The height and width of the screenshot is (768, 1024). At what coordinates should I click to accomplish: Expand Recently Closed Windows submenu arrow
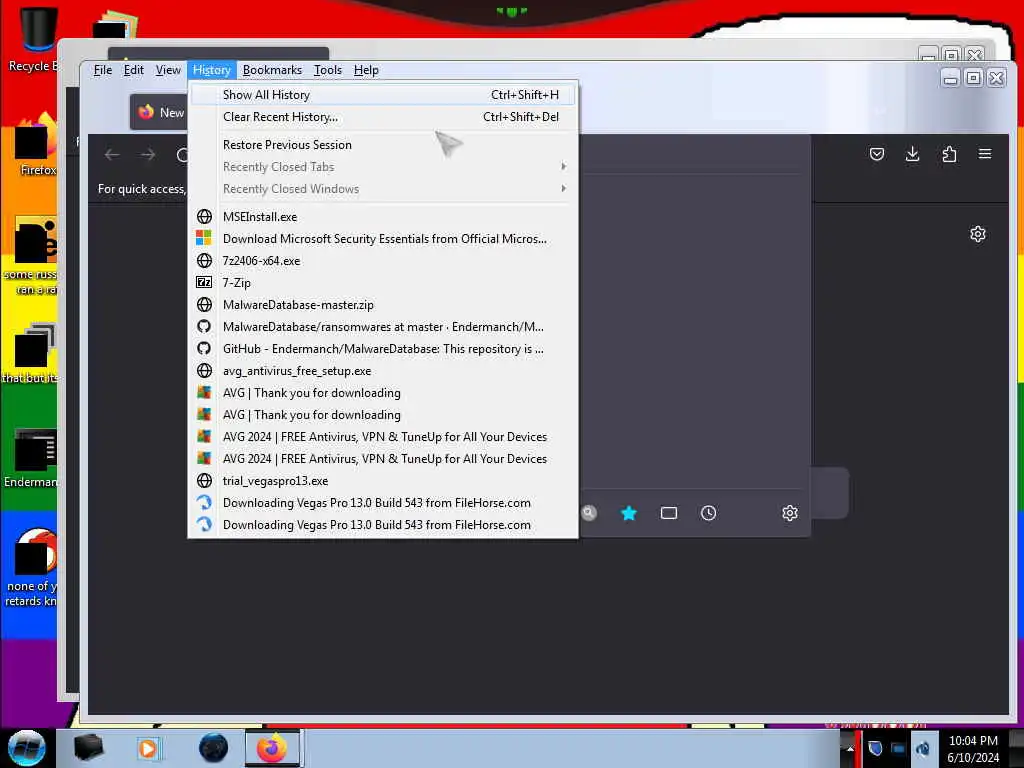[563, 189]
